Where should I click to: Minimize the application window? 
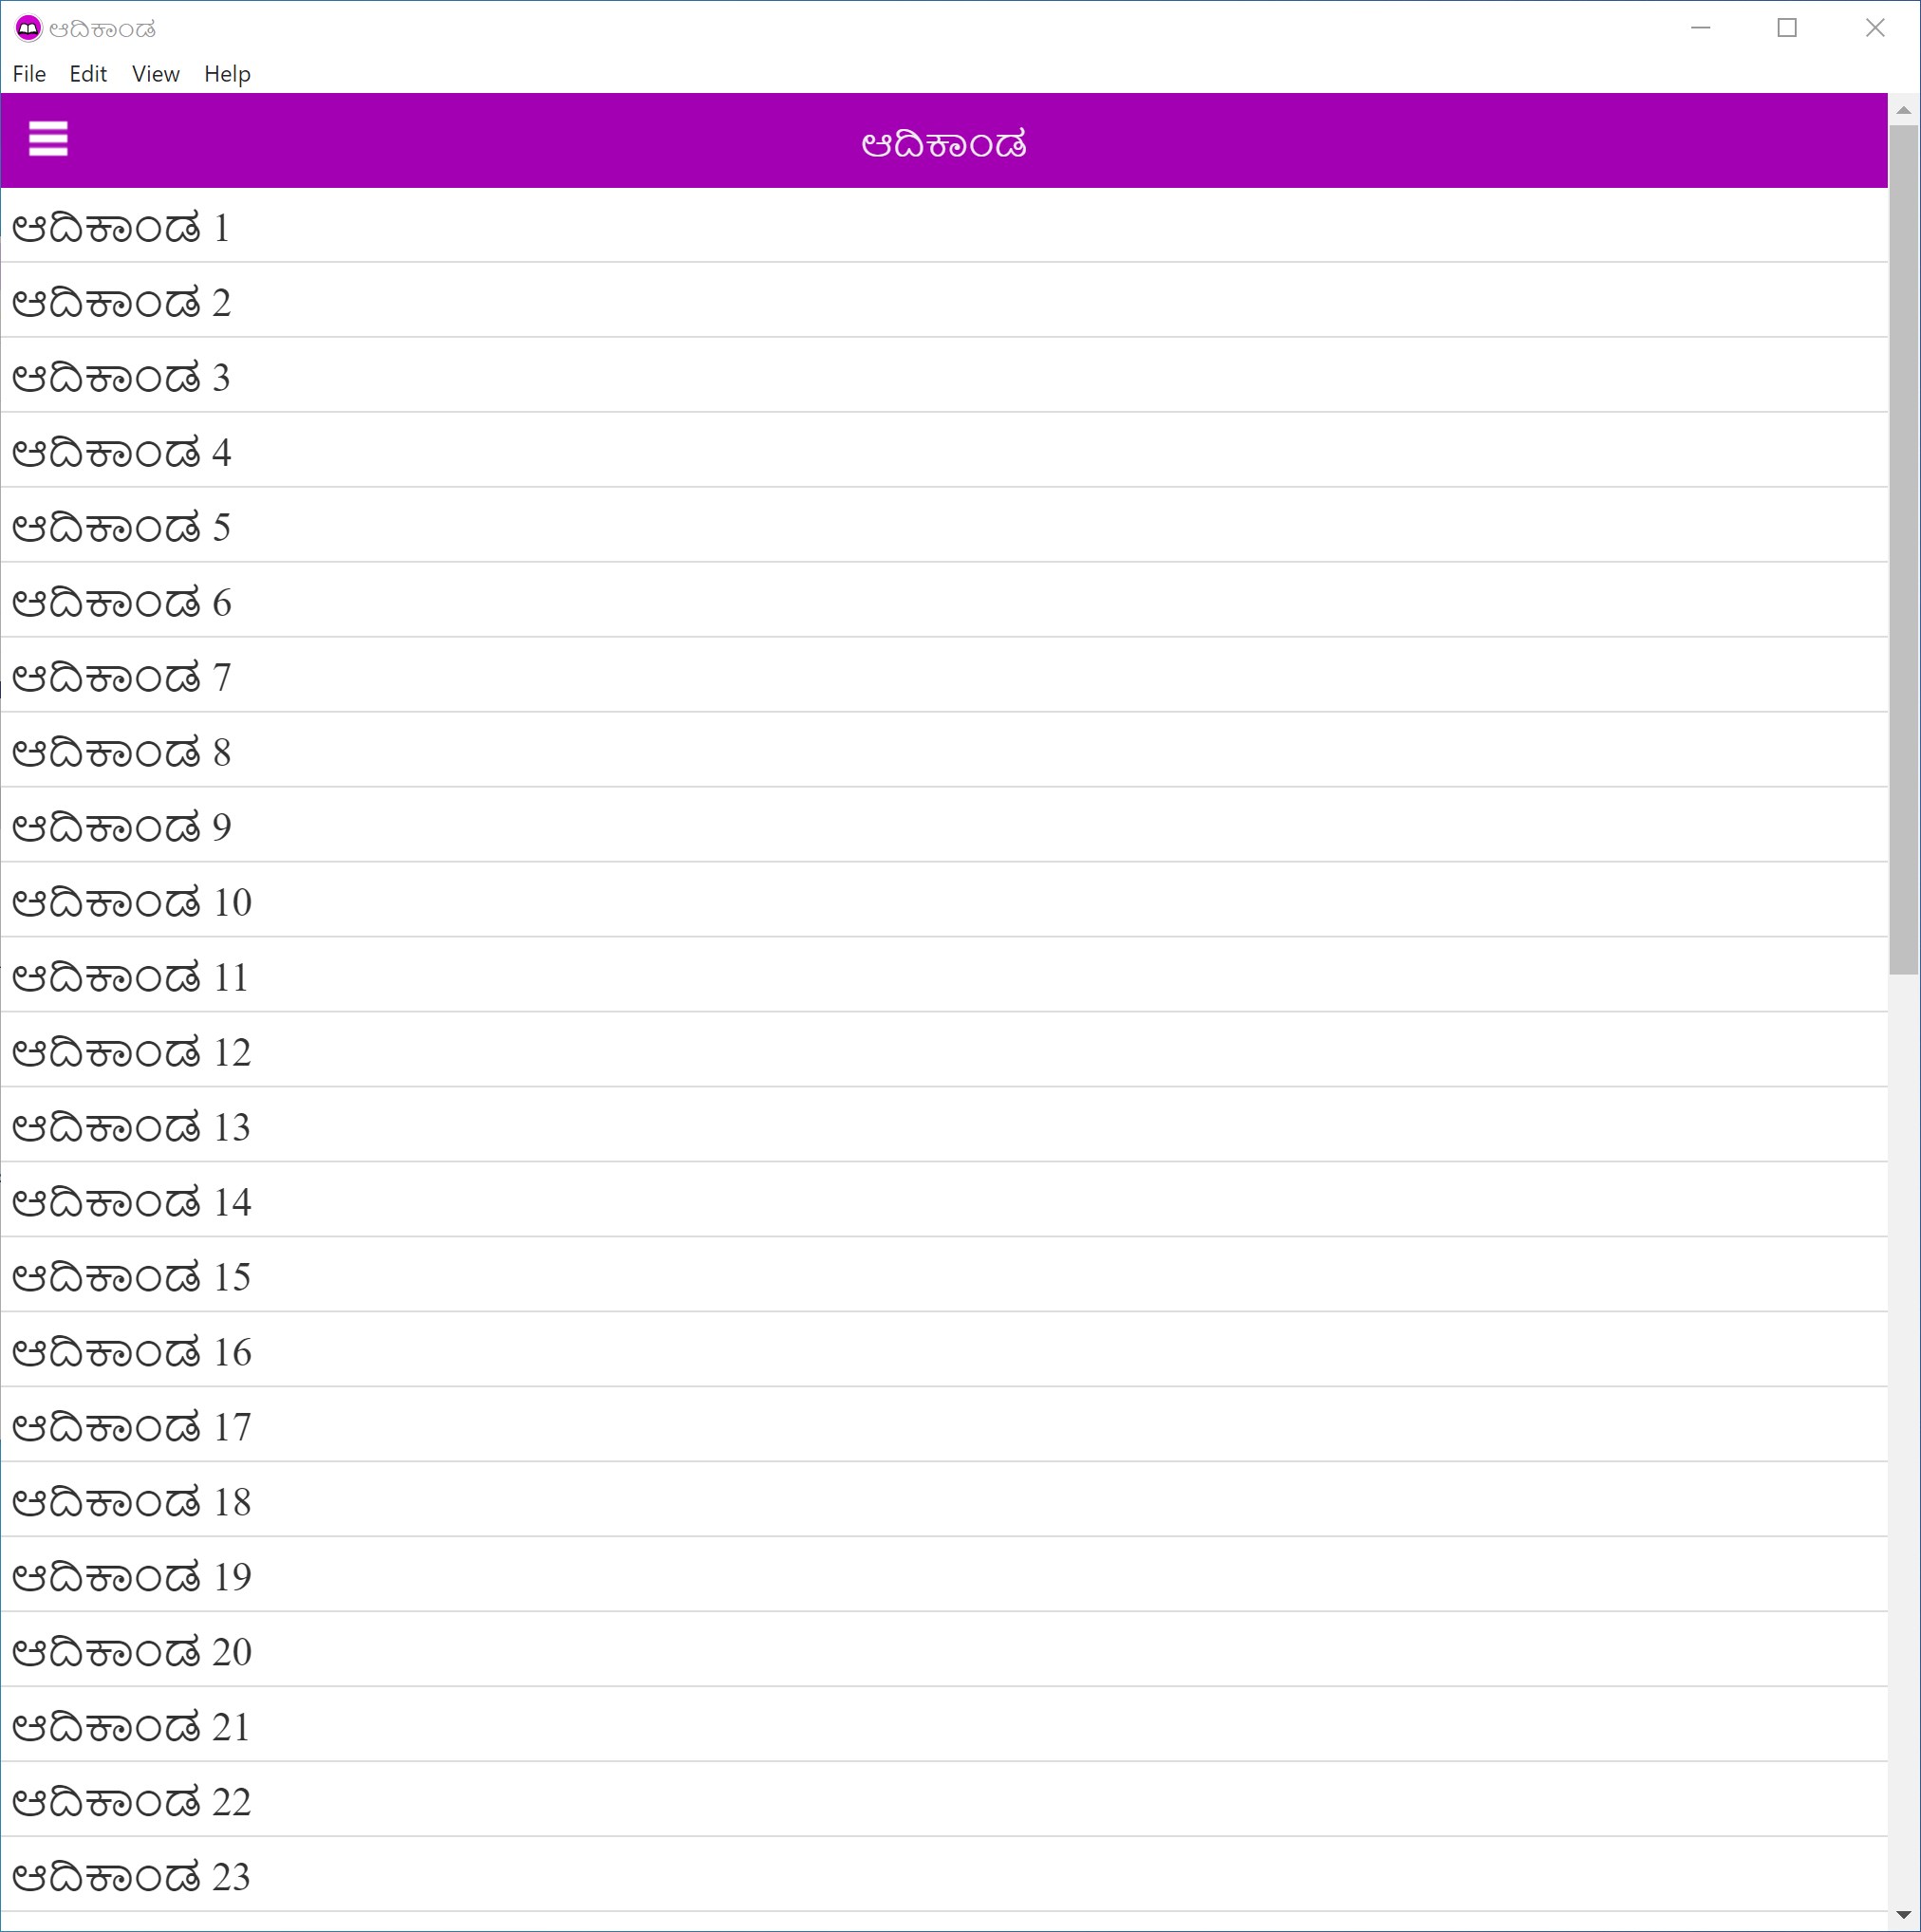pos(1700,28)
